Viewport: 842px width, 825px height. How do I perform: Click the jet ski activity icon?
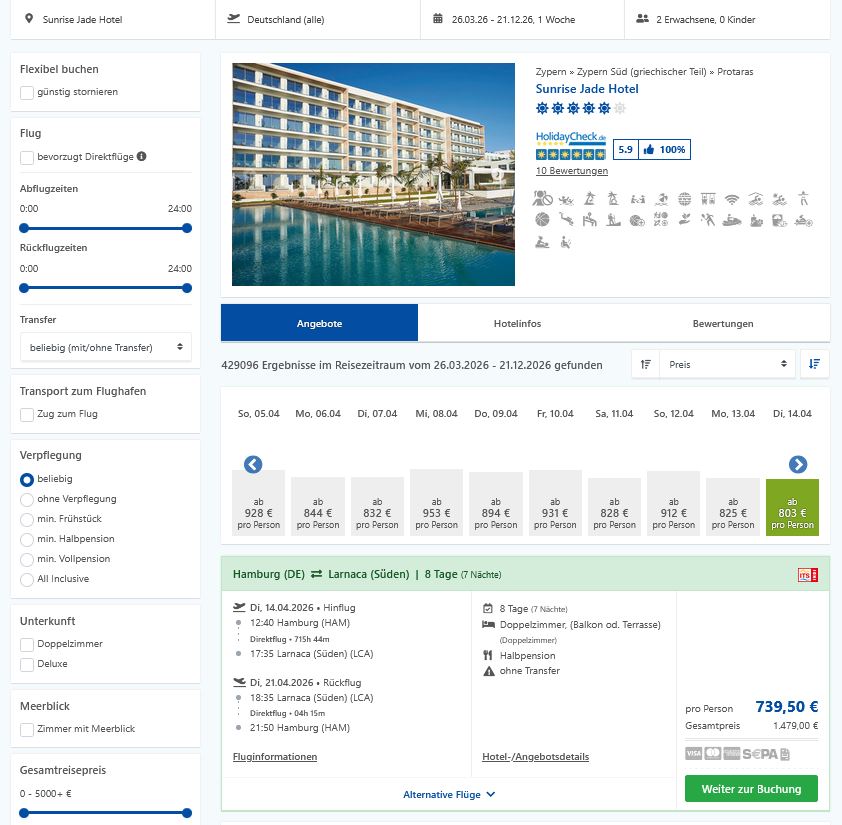click(730, 220)
